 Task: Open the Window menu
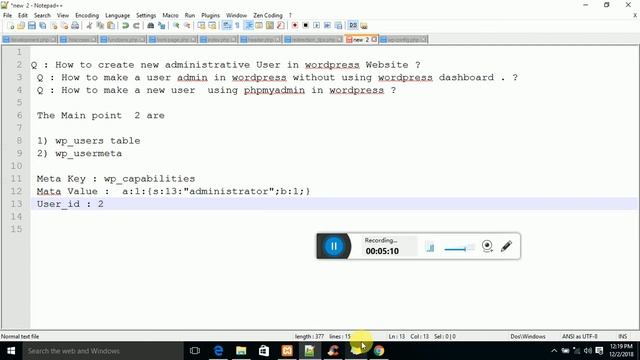236,15
